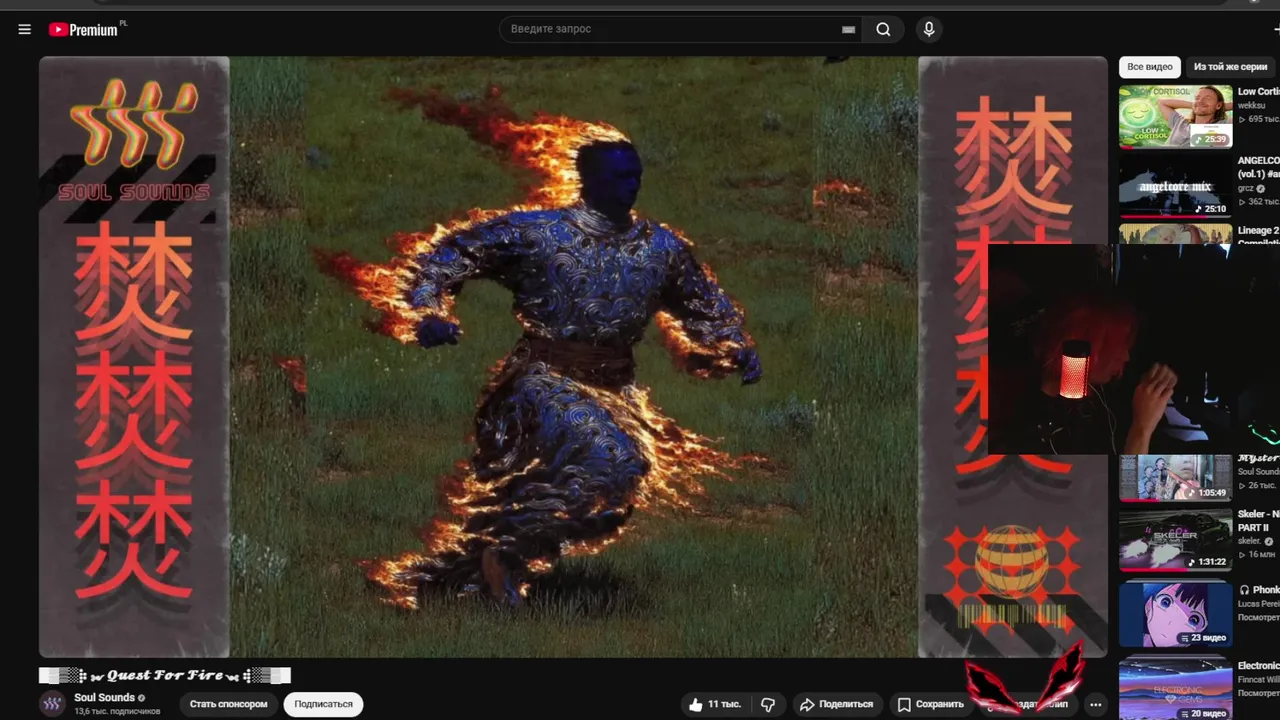The width and height of the screenshot is (1280, 720).
Task: Click the 'Skeler' video title in sidebar
Action: [1258, 520]
